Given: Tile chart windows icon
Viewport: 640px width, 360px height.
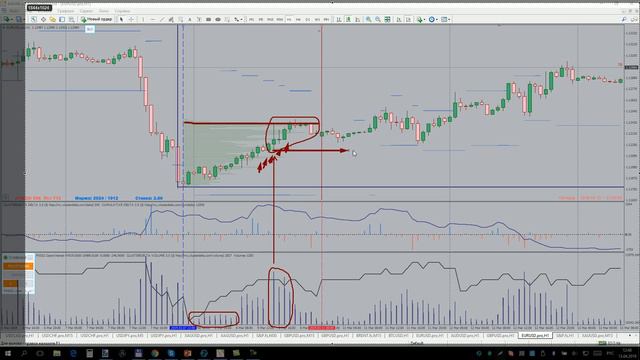Looking at the screenshot, I should click(387, 19).
